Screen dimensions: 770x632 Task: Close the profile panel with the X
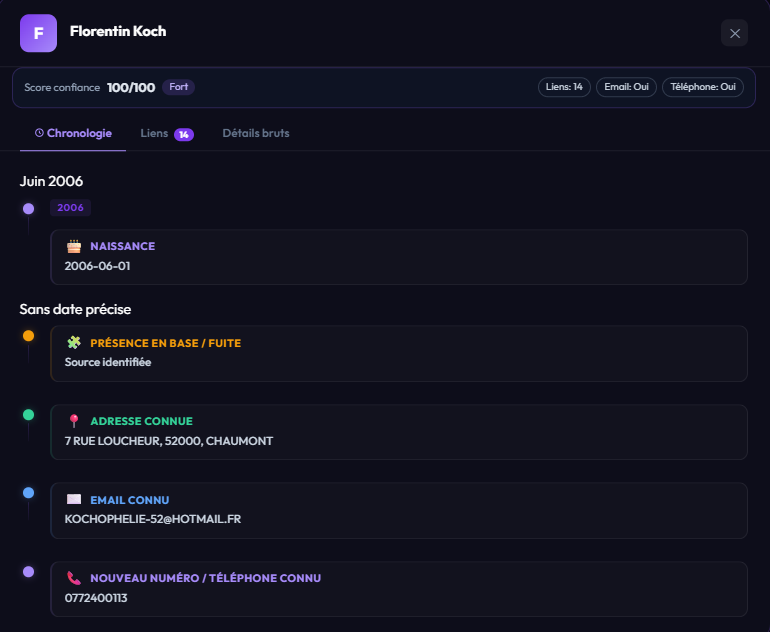(735, 33)
